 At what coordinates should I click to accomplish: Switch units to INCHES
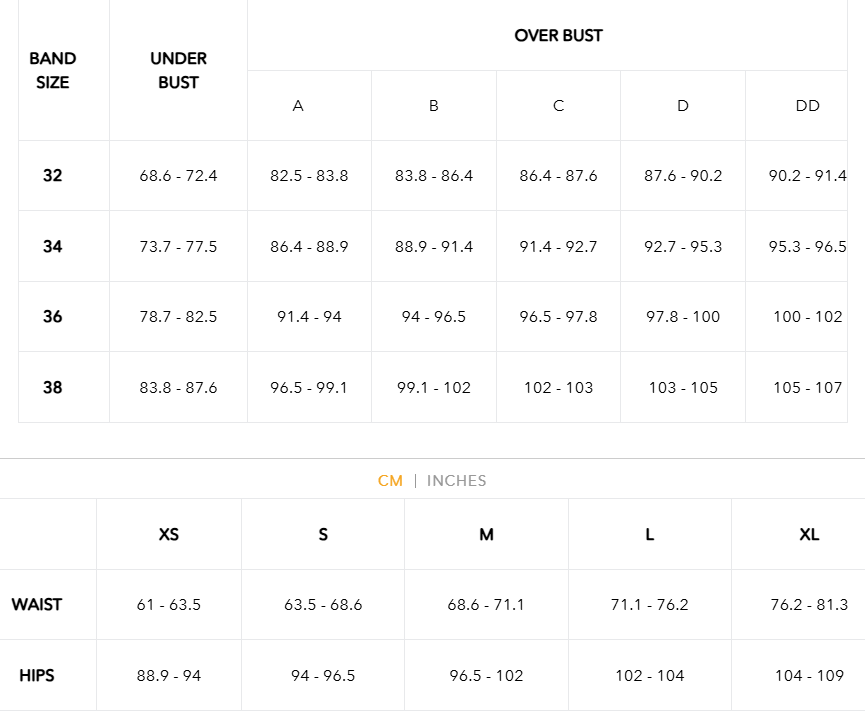pos(456,480)
